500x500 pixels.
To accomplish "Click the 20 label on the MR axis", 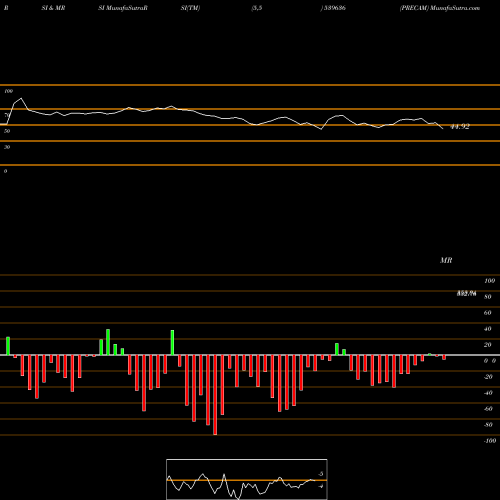I will pyautogui.click(x=488, y=345).
